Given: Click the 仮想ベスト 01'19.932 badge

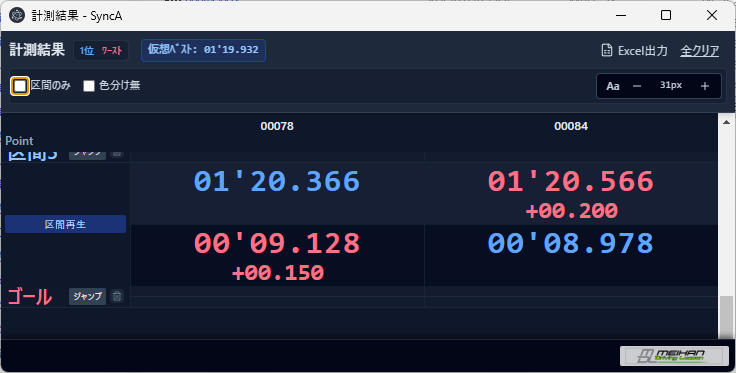Looking at the screenshot, I should pos(203,50).
